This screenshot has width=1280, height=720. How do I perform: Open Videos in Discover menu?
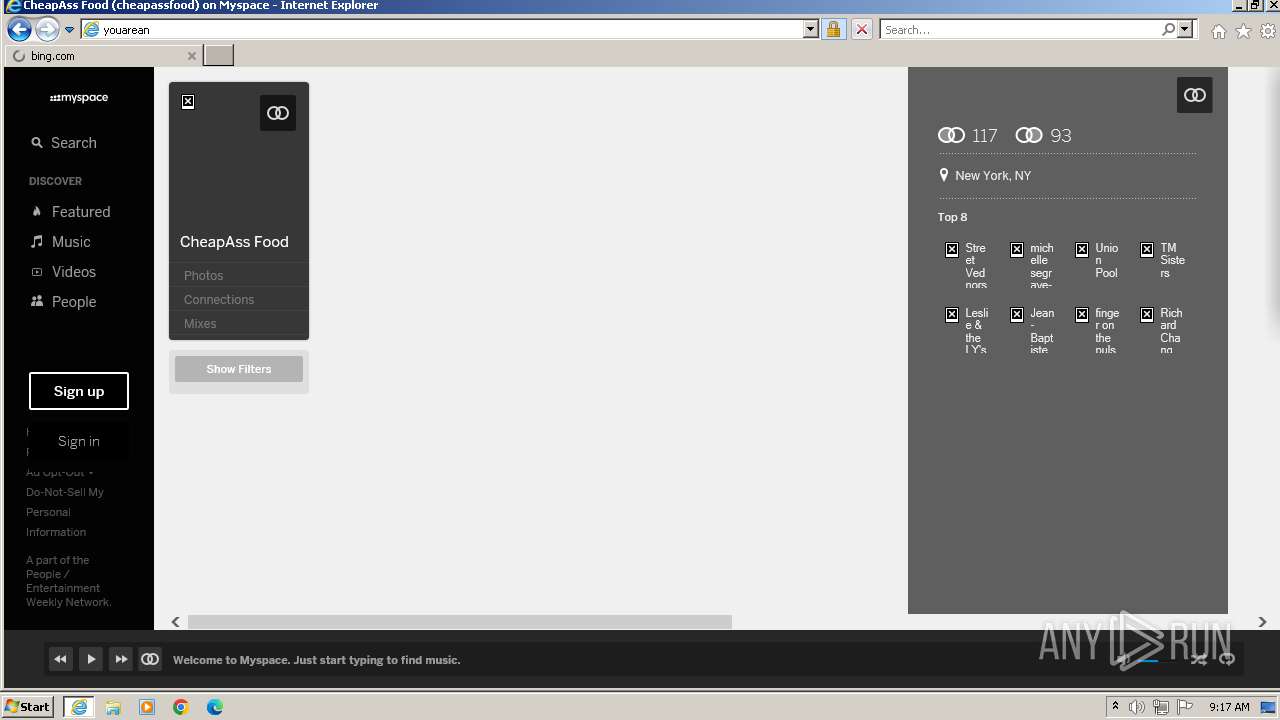tap(63, 272)
